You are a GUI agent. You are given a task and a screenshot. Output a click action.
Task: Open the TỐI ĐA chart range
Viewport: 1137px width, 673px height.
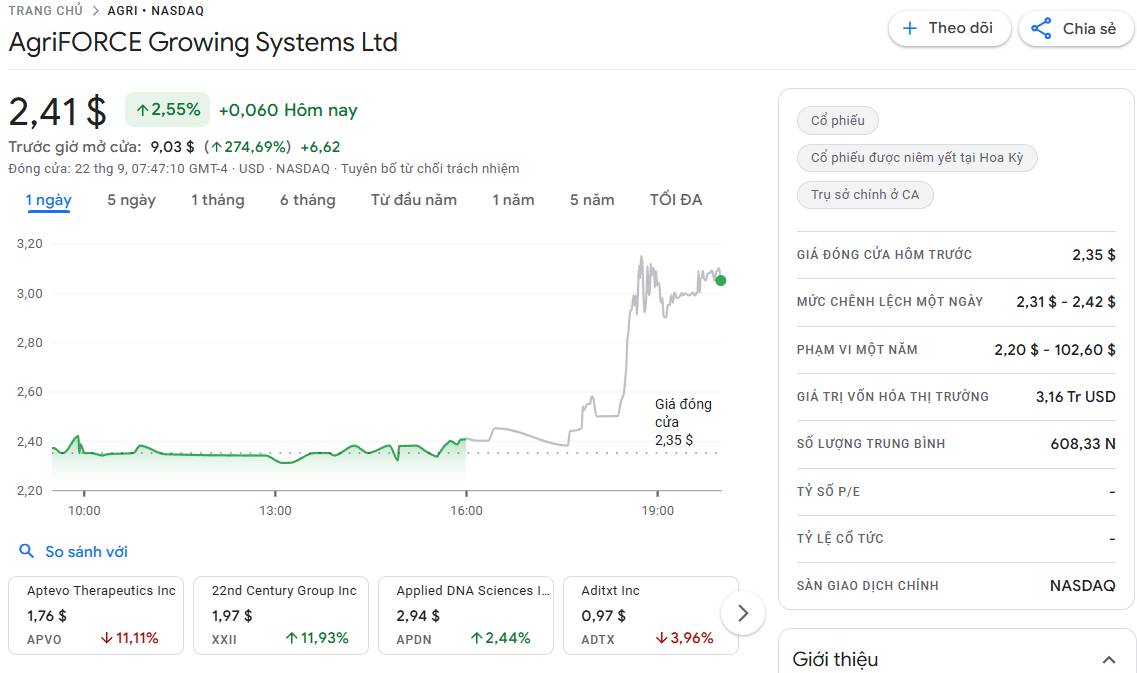(676, 200)
